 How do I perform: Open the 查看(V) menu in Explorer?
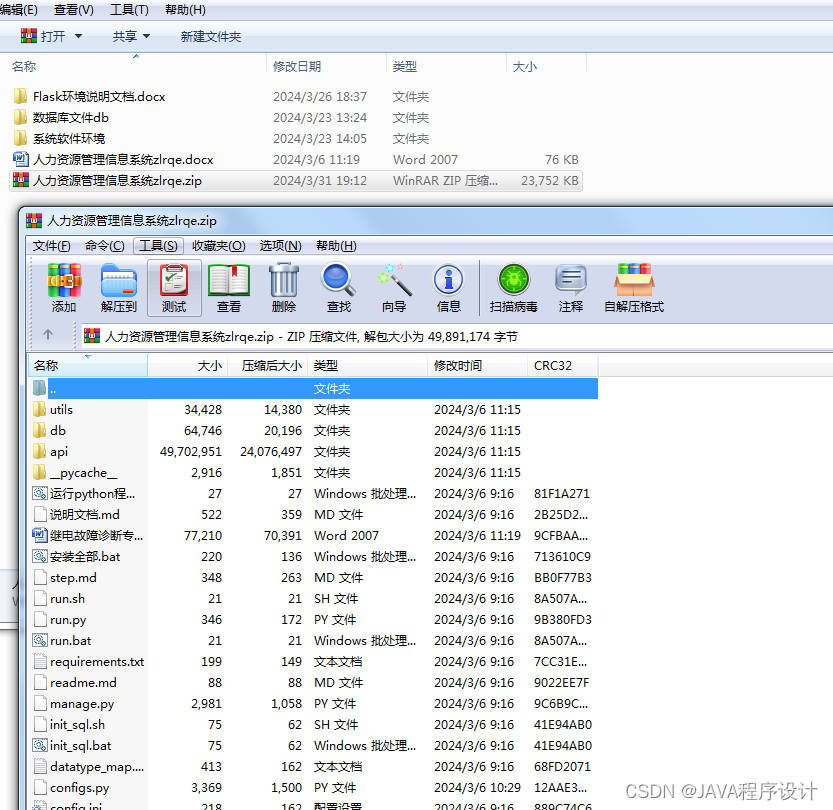(x=74, y=10)
